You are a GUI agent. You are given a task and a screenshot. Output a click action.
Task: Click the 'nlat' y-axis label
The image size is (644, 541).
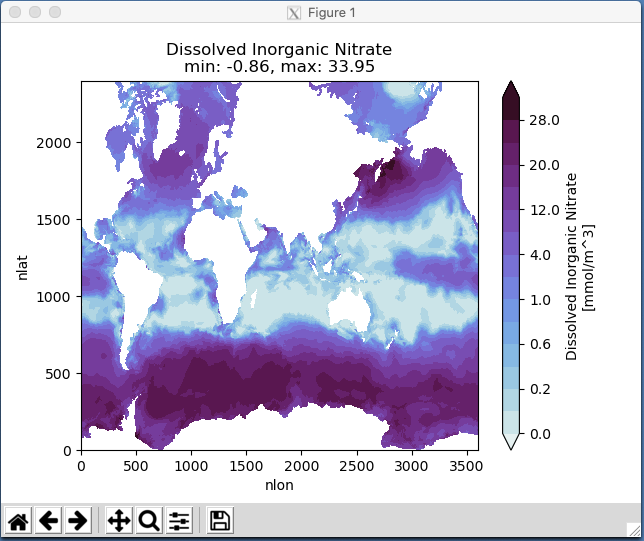[x=22, y=268]
